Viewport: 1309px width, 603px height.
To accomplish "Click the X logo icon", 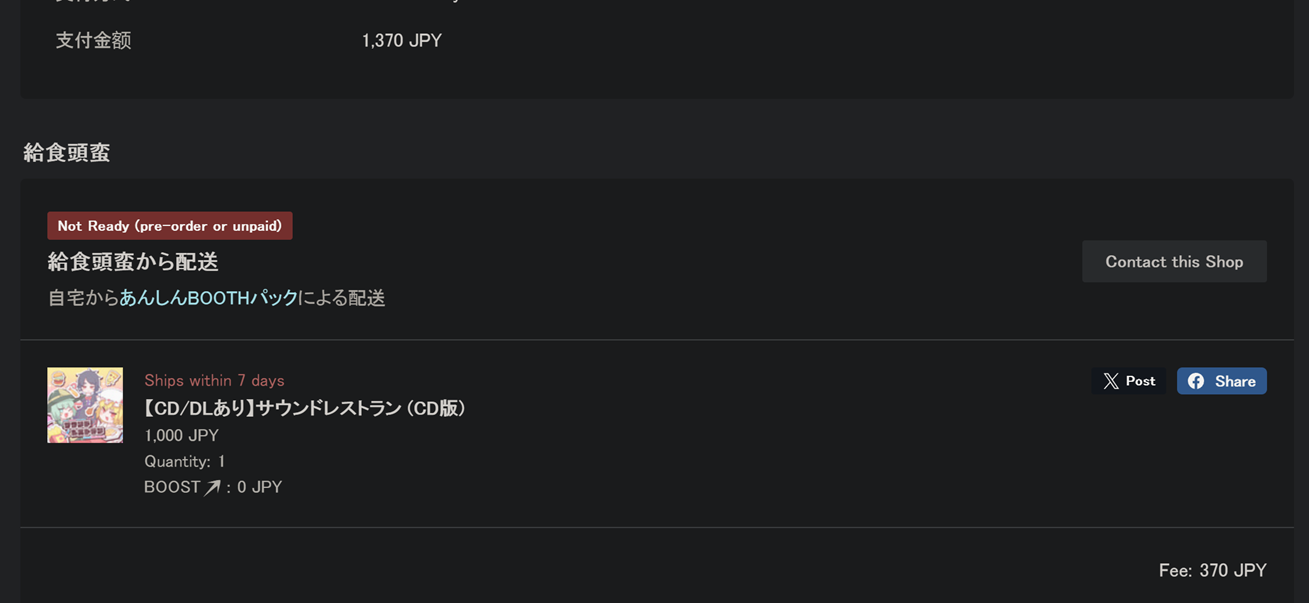I will point(1111,381).
